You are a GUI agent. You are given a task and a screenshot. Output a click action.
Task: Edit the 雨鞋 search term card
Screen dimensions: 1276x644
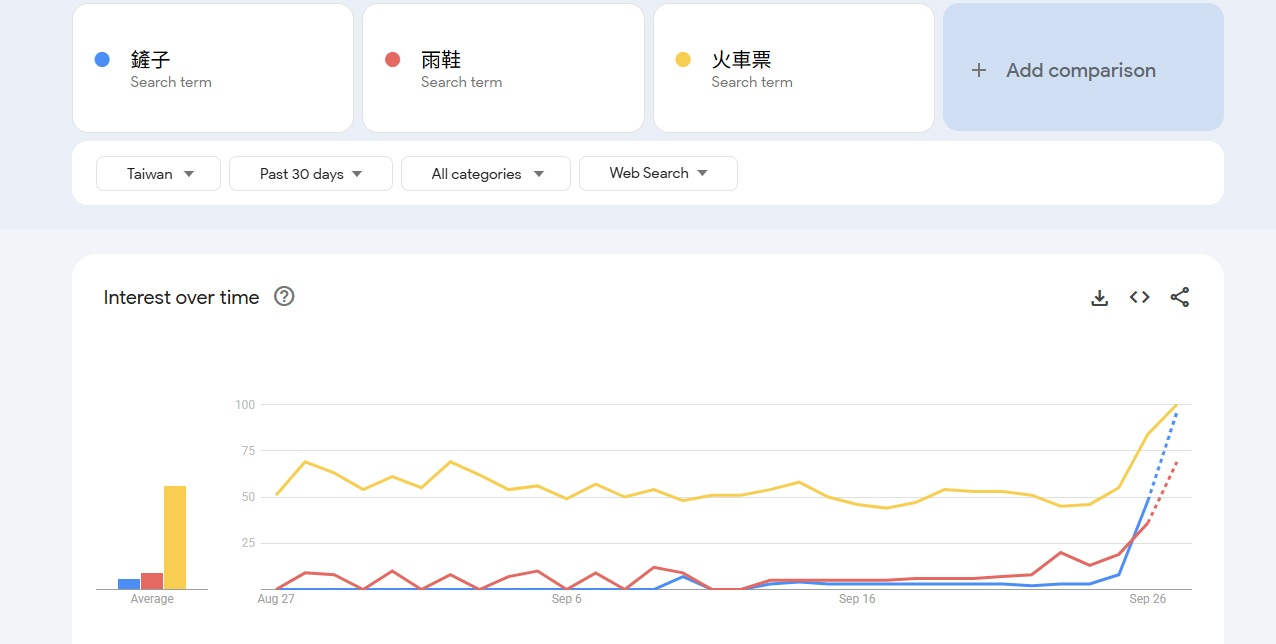502,68
